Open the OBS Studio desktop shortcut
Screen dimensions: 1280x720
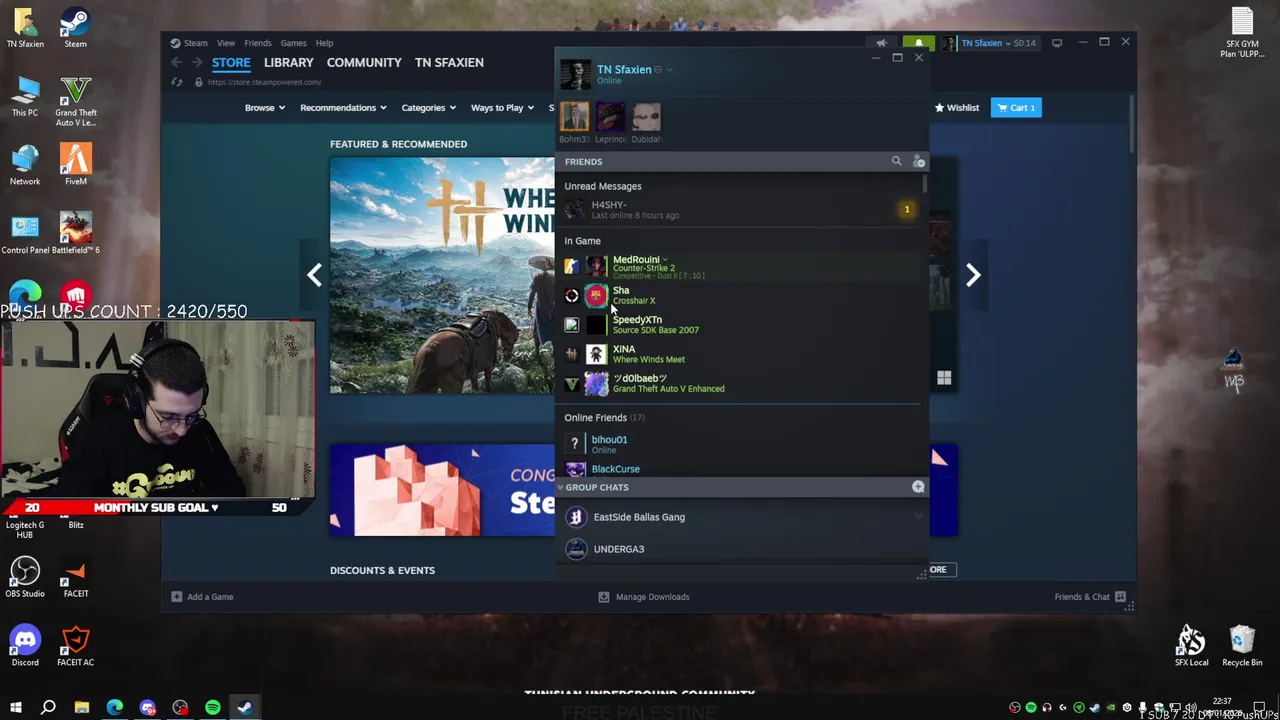click(x=25, y=577)
